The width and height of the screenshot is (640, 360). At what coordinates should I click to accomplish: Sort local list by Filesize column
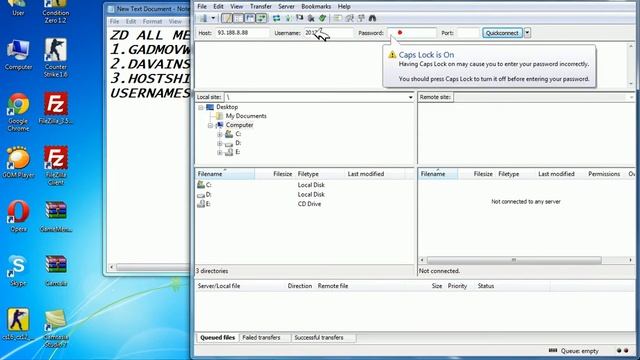point(275,174)
